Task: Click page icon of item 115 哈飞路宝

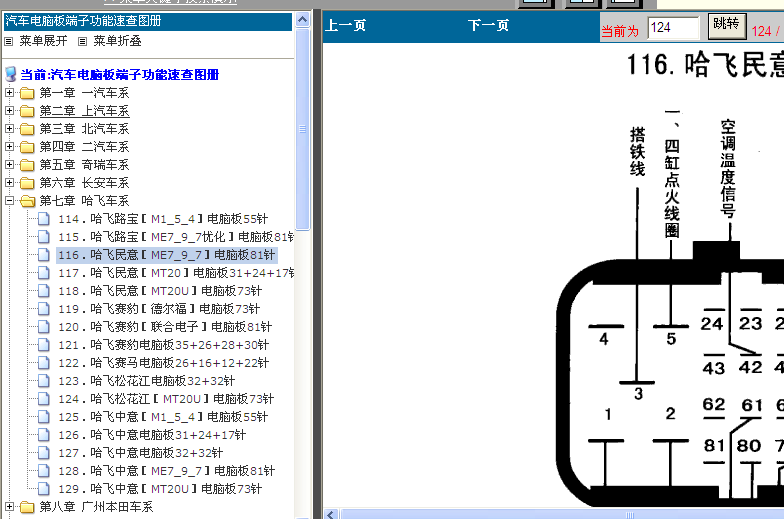Action: [x=44, y=236]
